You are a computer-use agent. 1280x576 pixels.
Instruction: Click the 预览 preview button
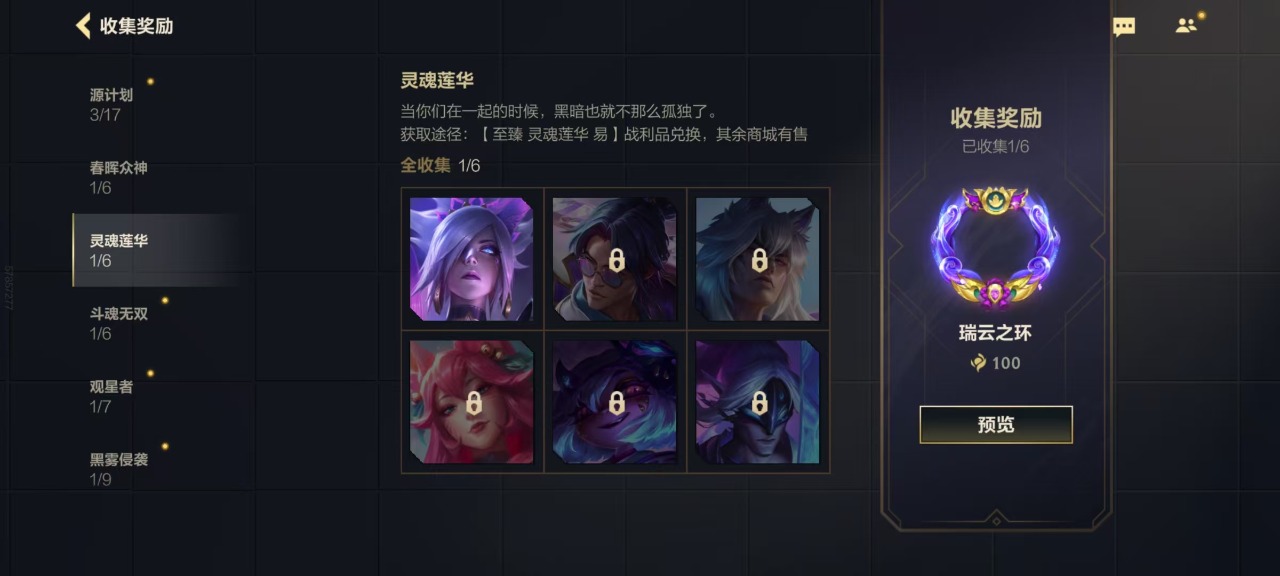pos(996,425)
